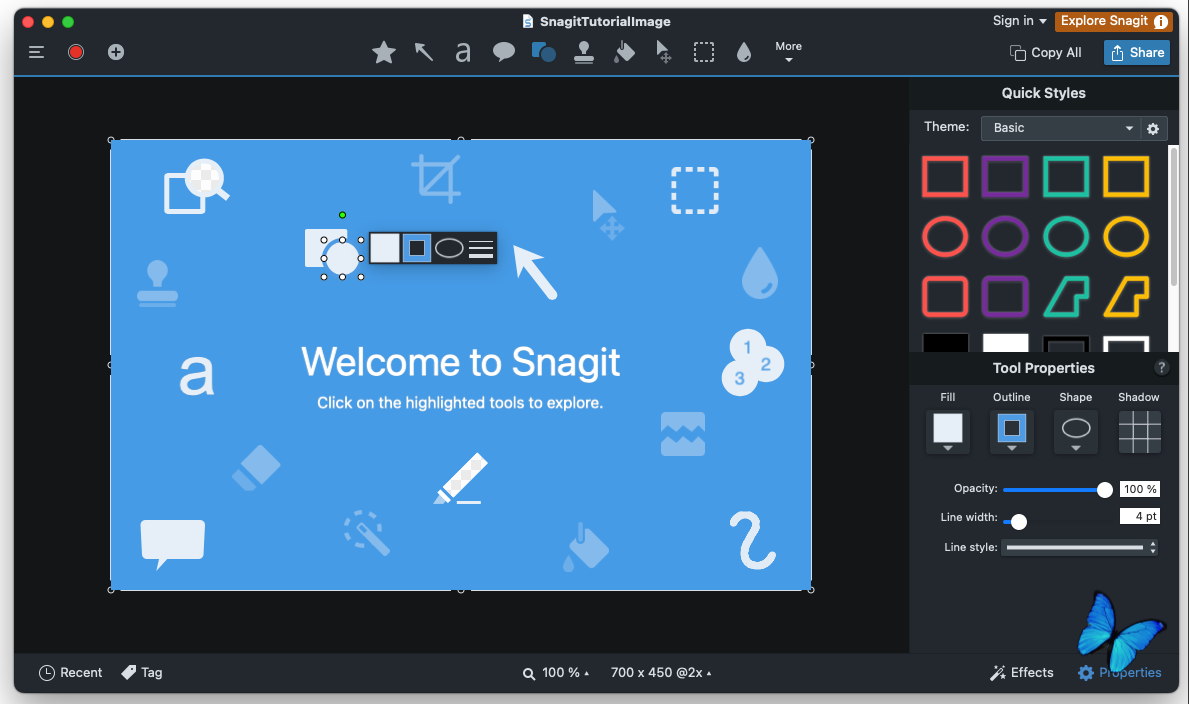Apply the yellow rectangle quick style

pos(1126,177)
